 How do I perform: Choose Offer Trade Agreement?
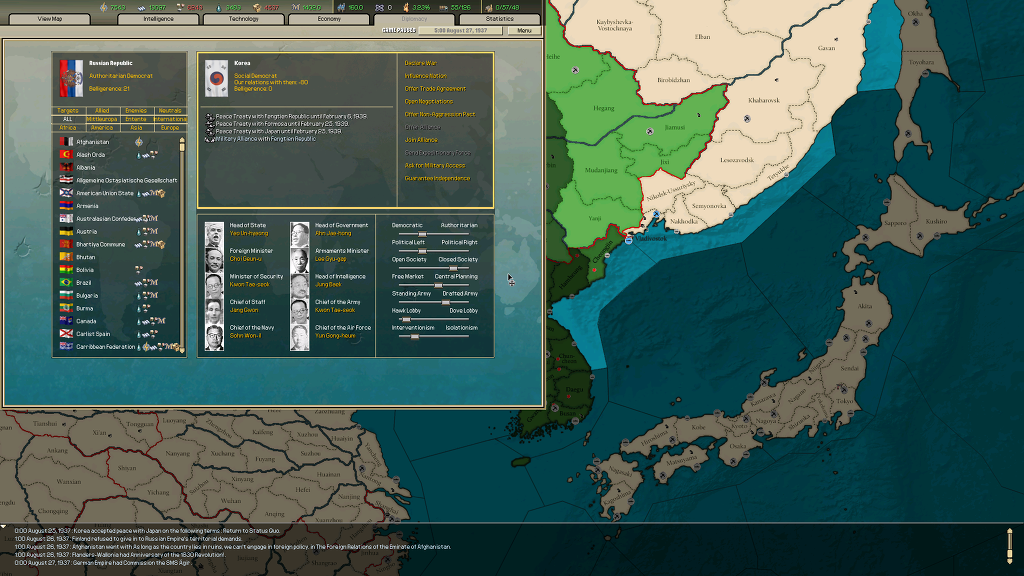(435, 89)
